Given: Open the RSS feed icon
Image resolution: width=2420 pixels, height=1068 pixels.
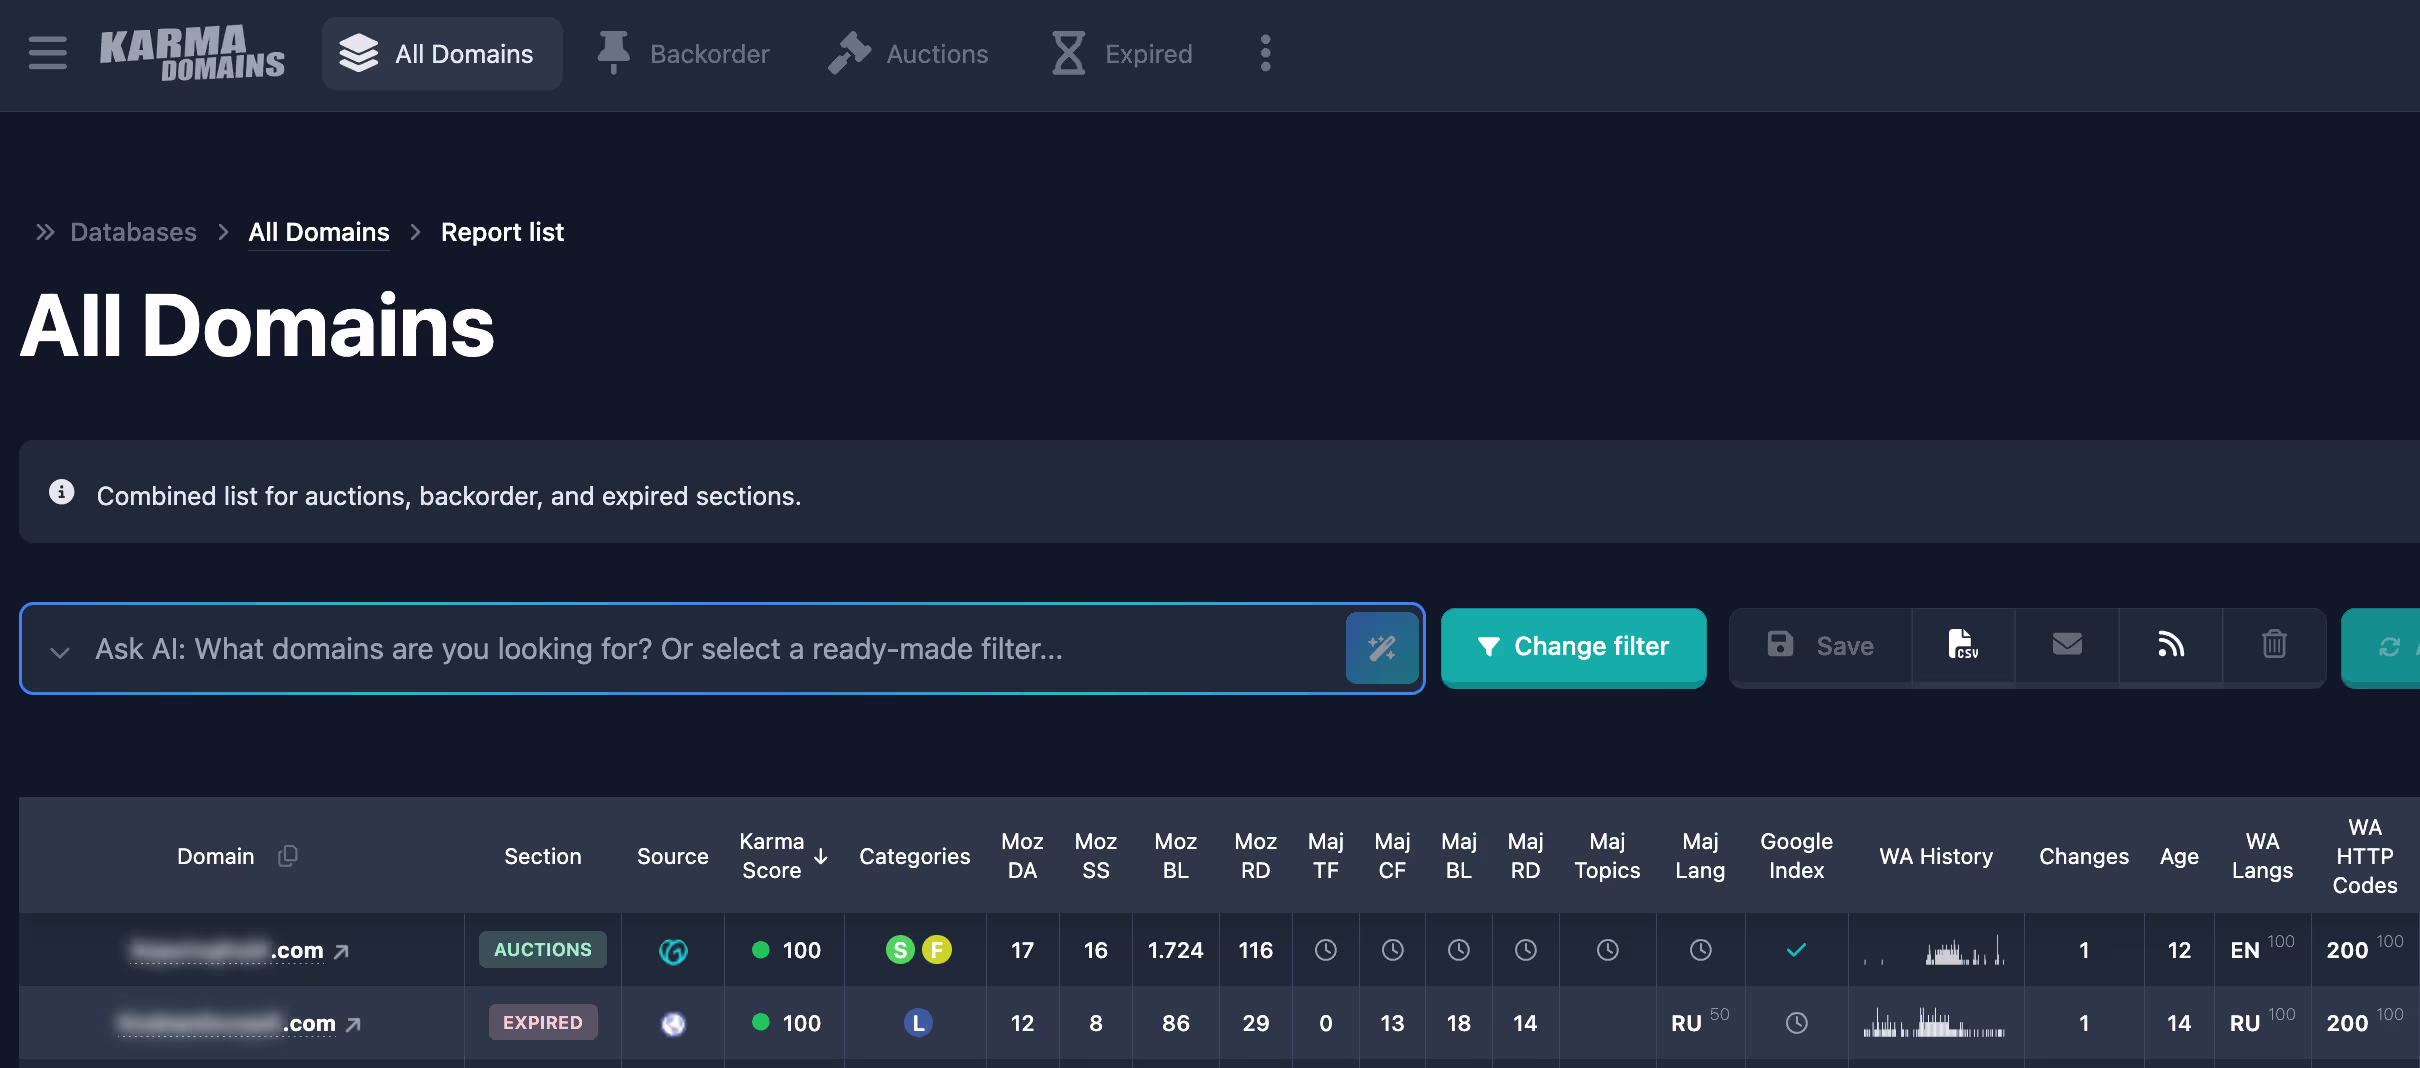Looking at the screenshot, I should click(x=2171, y=646).
